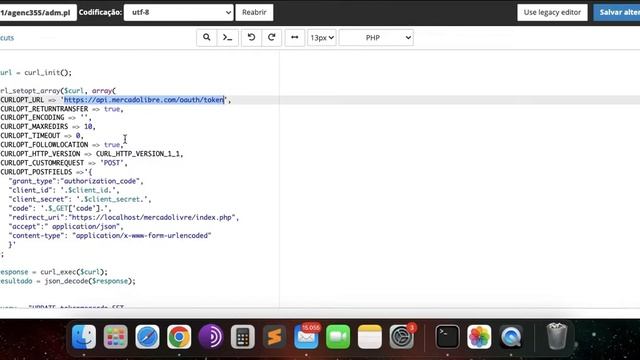Click the curl_setopt_array line
Screen dimensions: 640x360
point(58,91)
